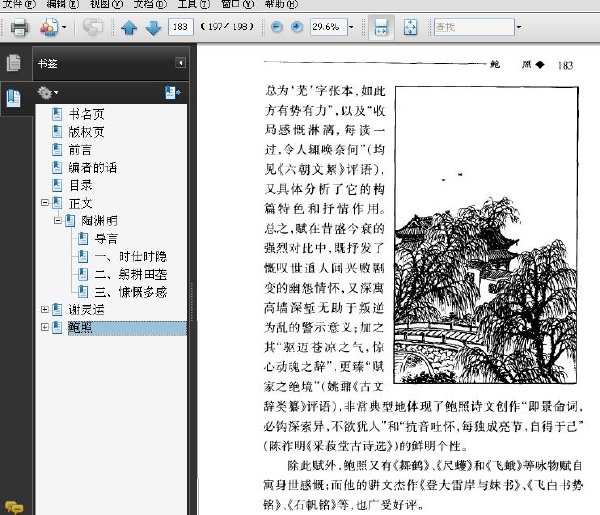This screenshot has width=600, height=515.
Task: Click the new bookmark icon
Action: point(173,93)
